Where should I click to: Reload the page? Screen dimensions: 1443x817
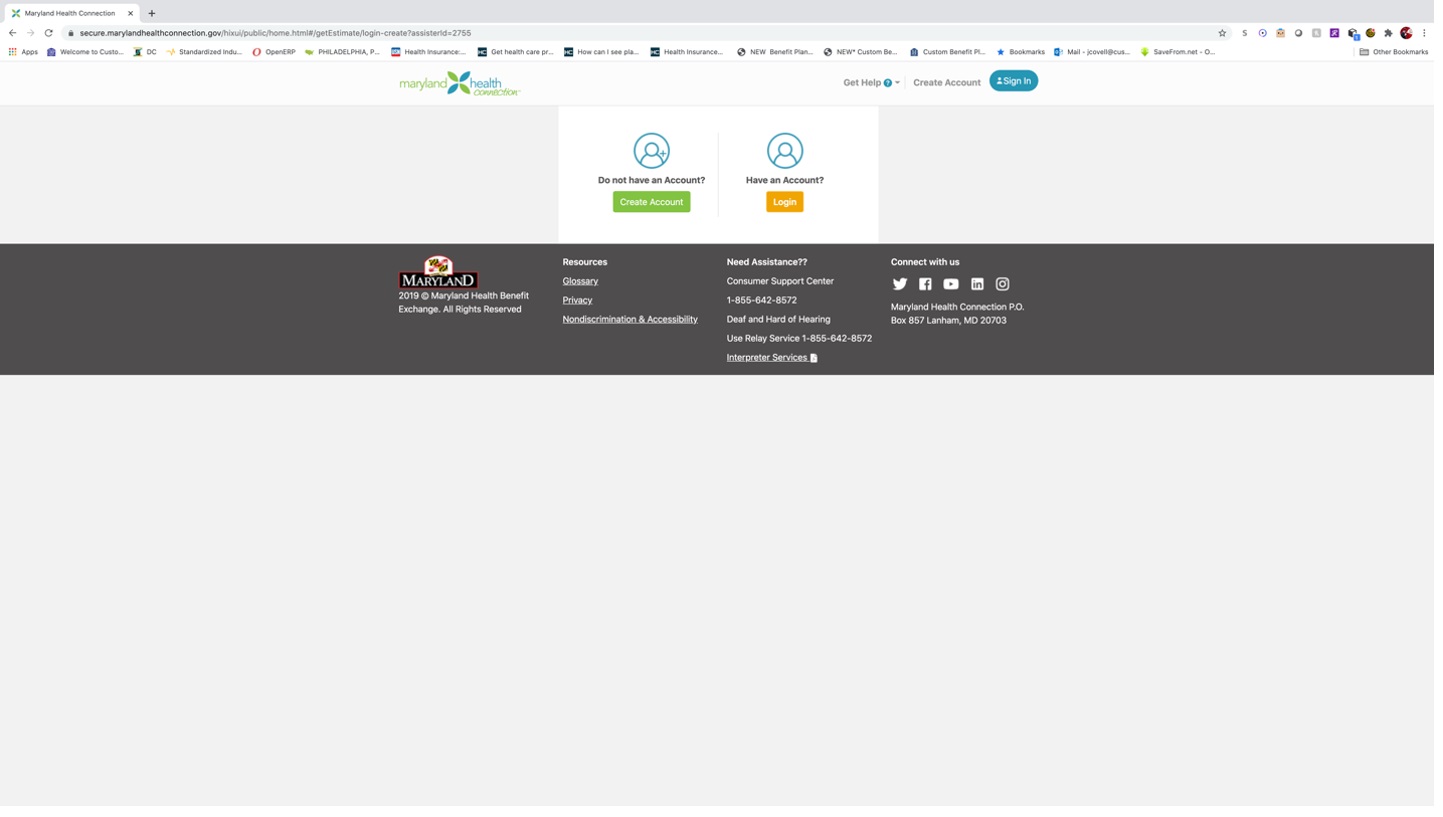[x=48, y=33]
